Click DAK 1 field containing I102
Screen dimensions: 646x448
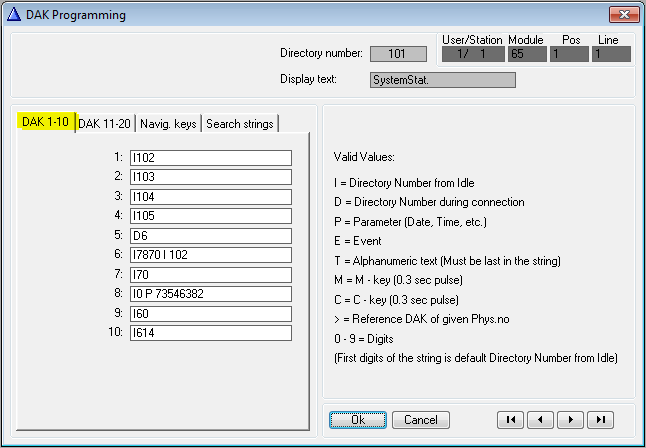209,158
